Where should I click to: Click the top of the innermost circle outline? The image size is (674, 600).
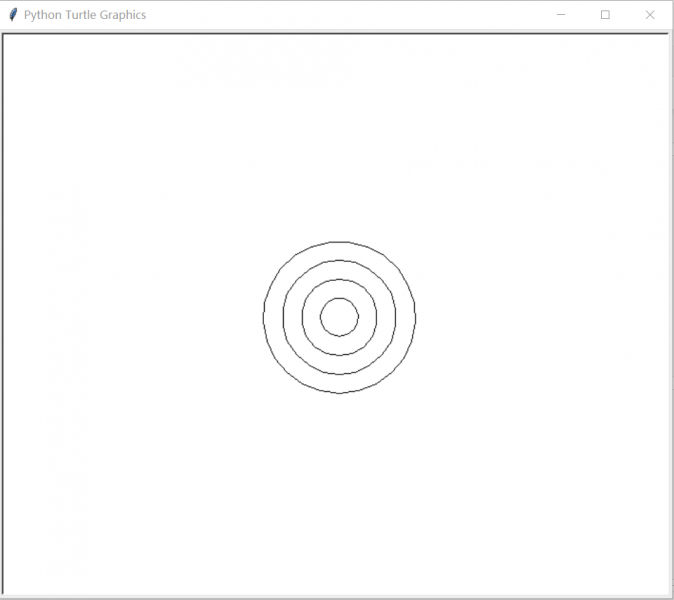tap(339, 298)
